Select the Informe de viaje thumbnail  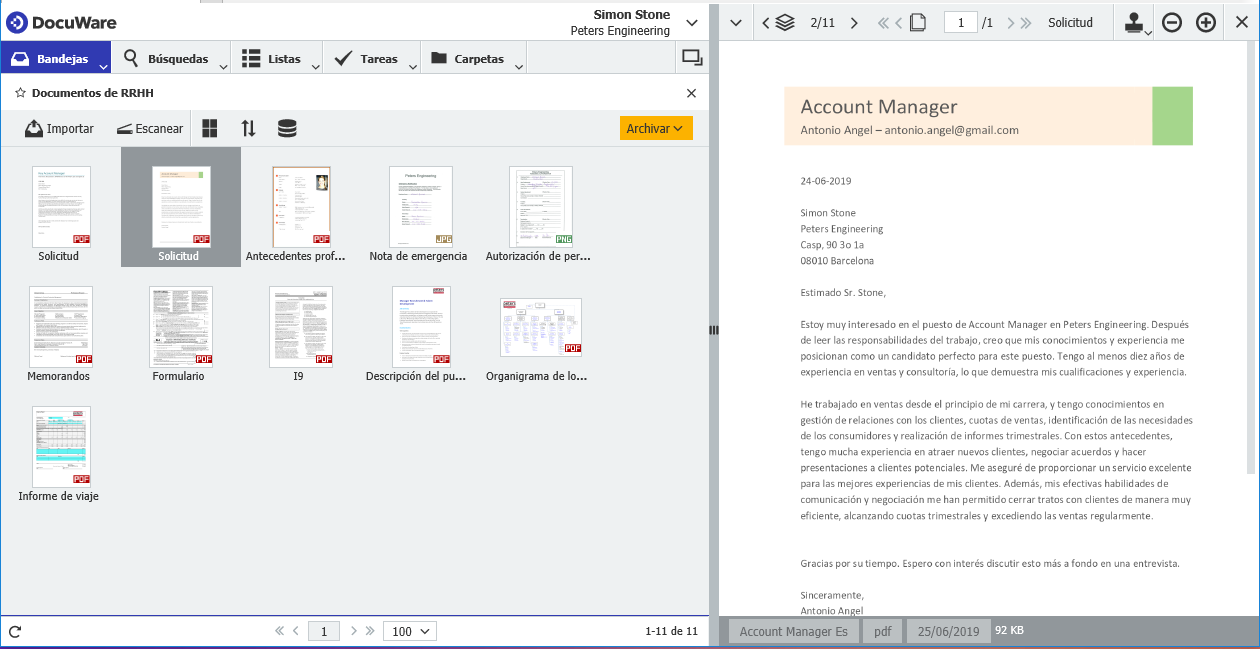(x=60, y=445)
